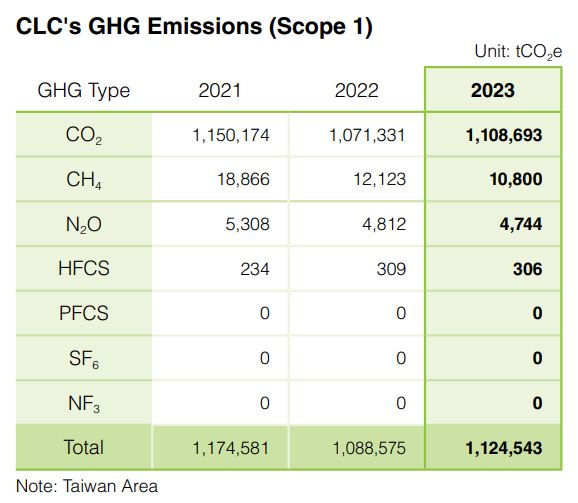Screen dimensions: 578x503
Task: Select the bold value 10,800
Action: [x=516, y=179]
